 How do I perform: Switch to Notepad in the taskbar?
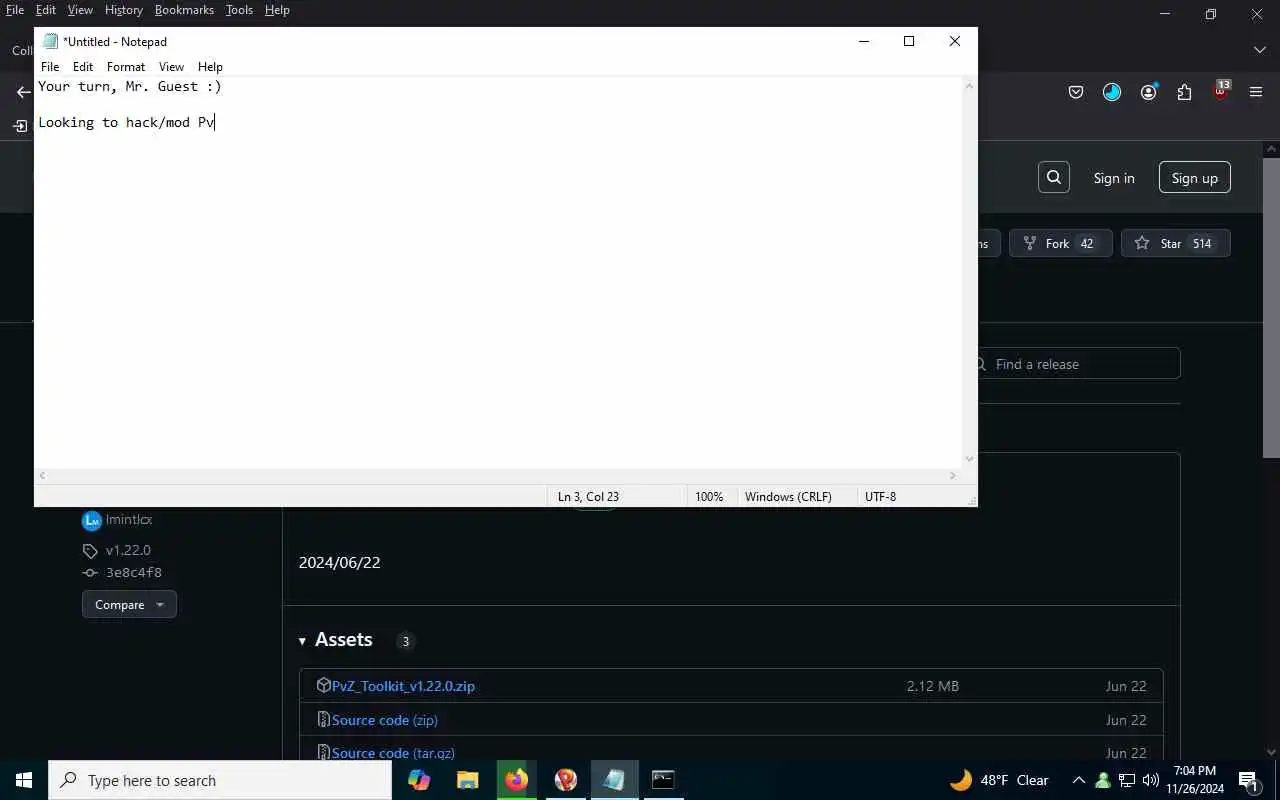click(614, 780)
